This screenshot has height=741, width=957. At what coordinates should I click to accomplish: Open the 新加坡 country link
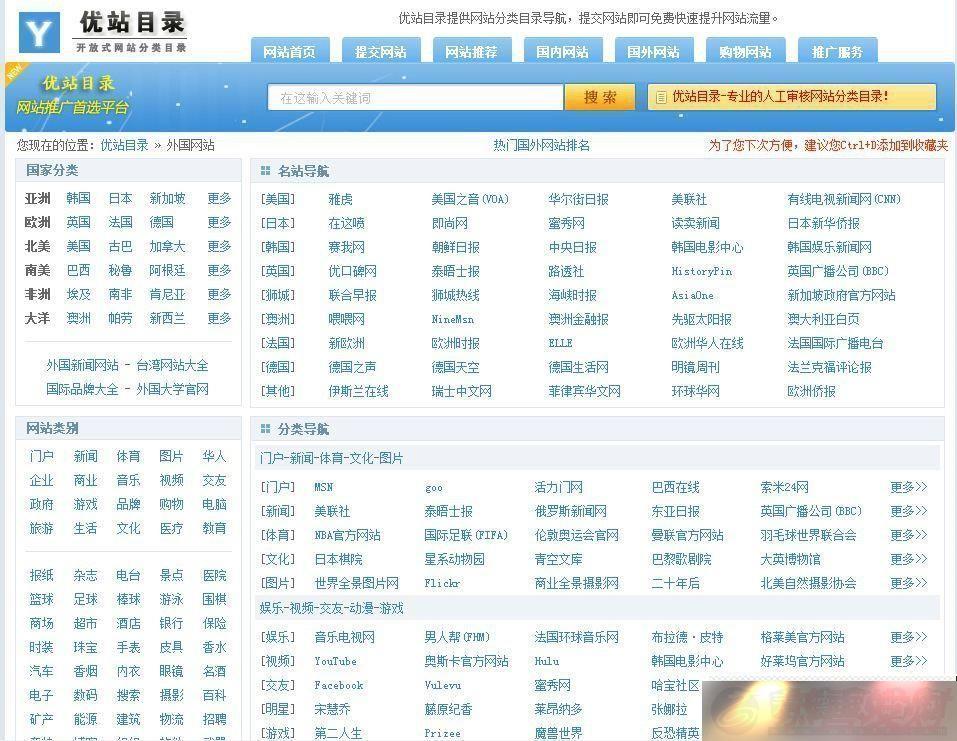click(167, 198)
